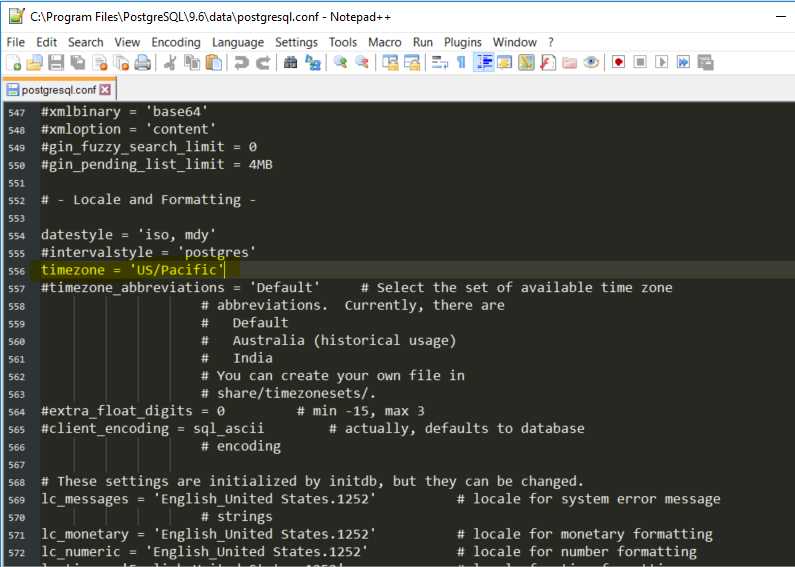This screenshot has height=567, width=795.
Task: Click the Close All documents icon
Action: (x=121, y=62)
